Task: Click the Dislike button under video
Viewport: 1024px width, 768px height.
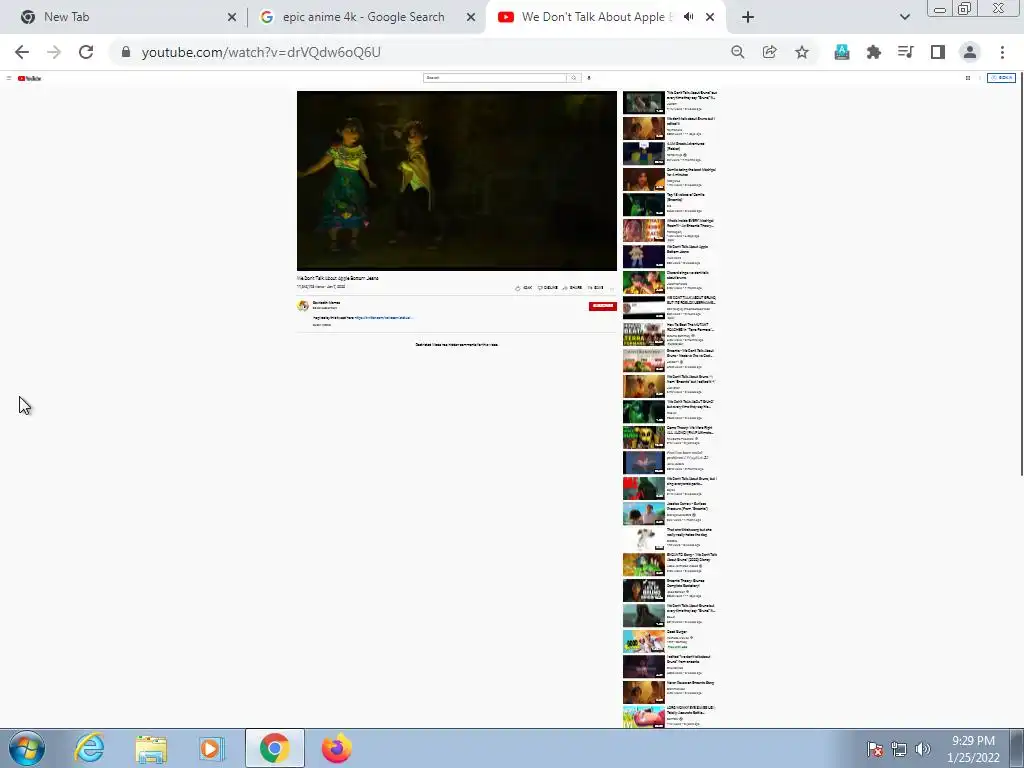Action: [x=547, y=287]
